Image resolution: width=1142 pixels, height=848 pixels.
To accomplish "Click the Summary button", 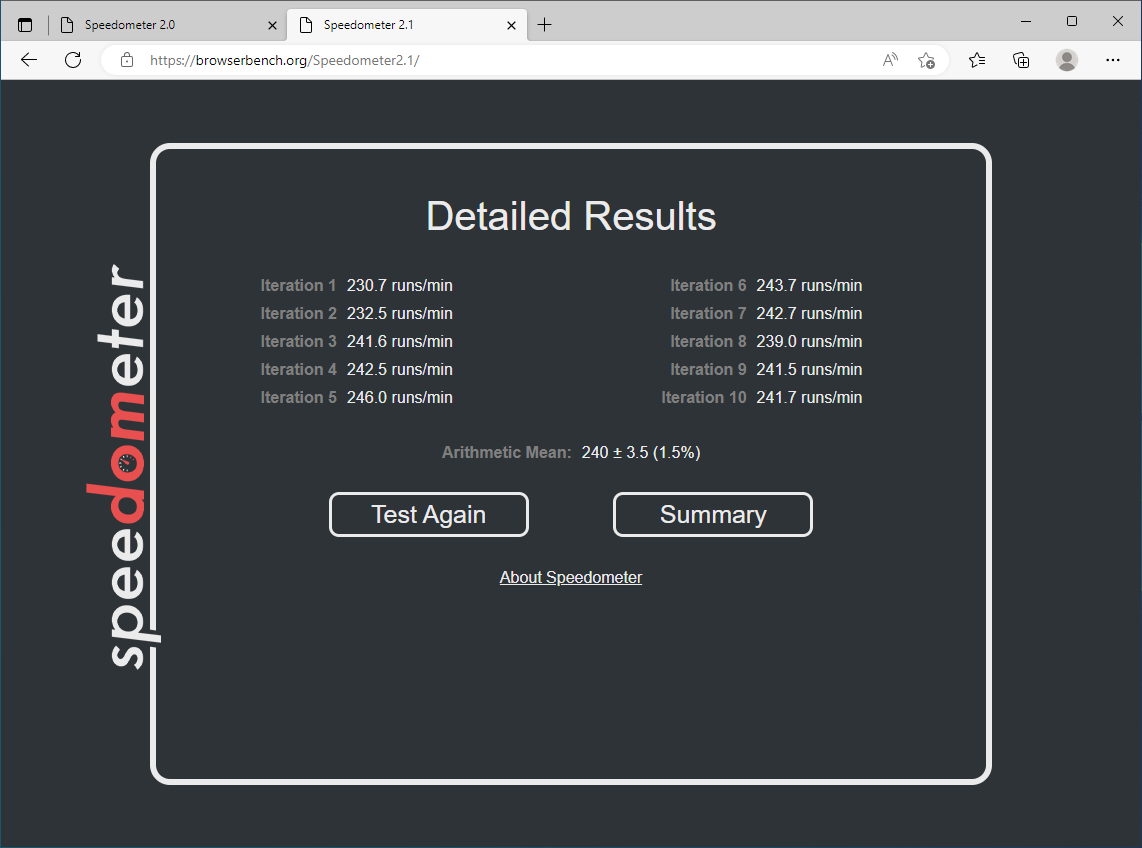I will [x=713, y=514].
